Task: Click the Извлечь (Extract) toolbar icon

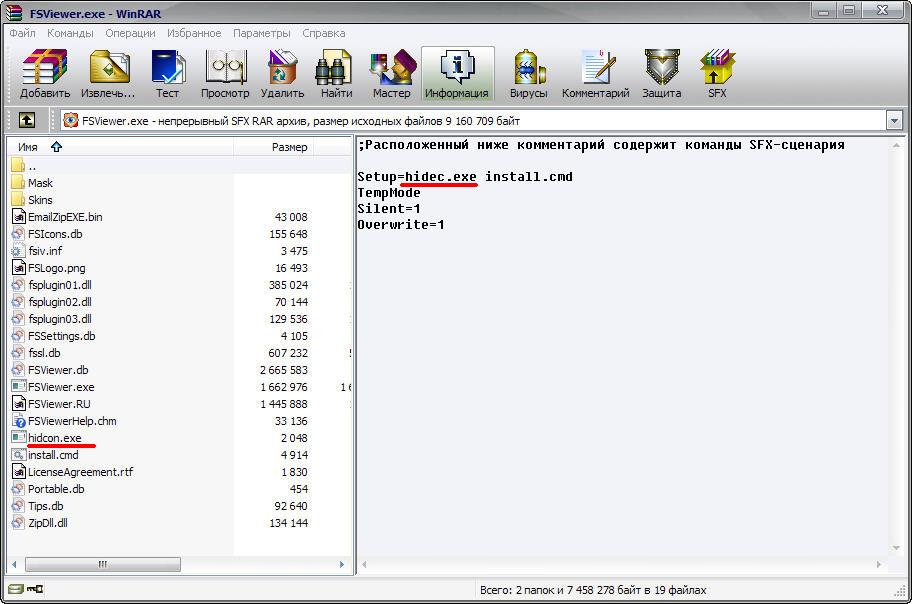Action: click(x=108, y=73)
